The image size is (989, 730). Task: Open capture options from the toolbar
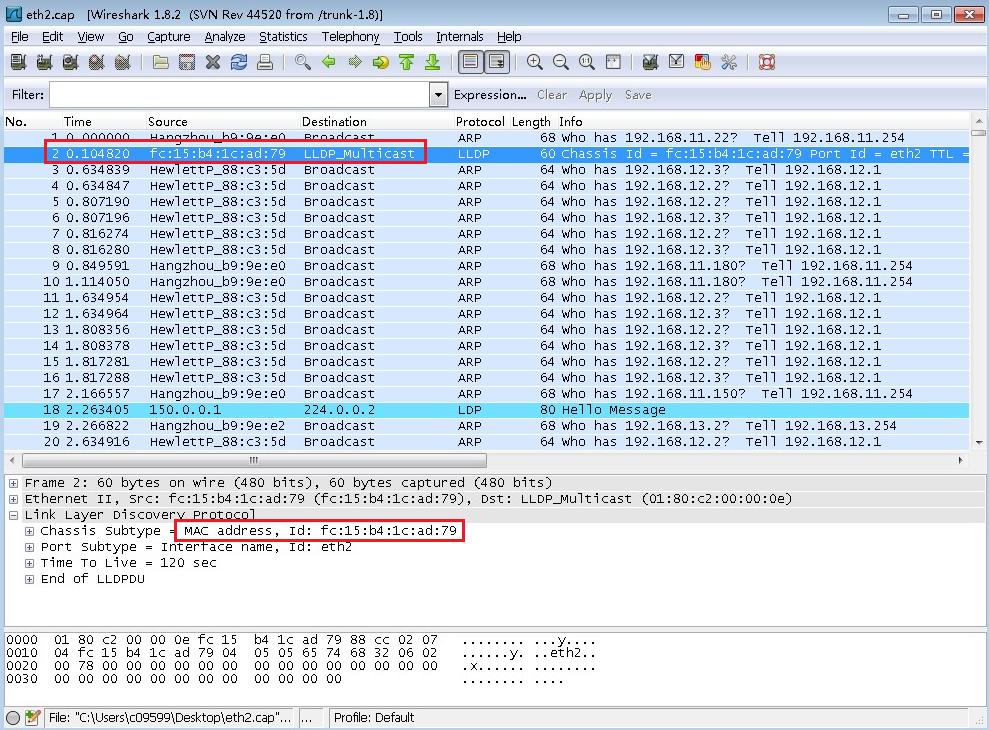pyautogui.click(x=45, y=62)
